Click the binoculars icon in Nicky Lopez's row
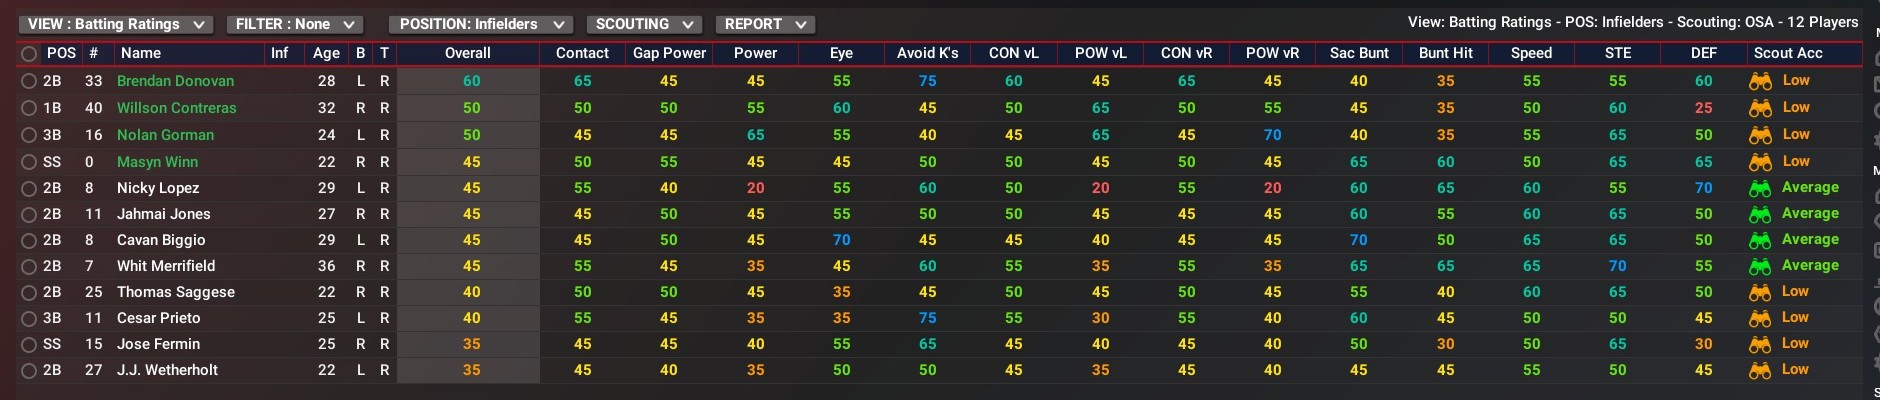Viewport: 1880px width, 400px height. click(1760, 188)
